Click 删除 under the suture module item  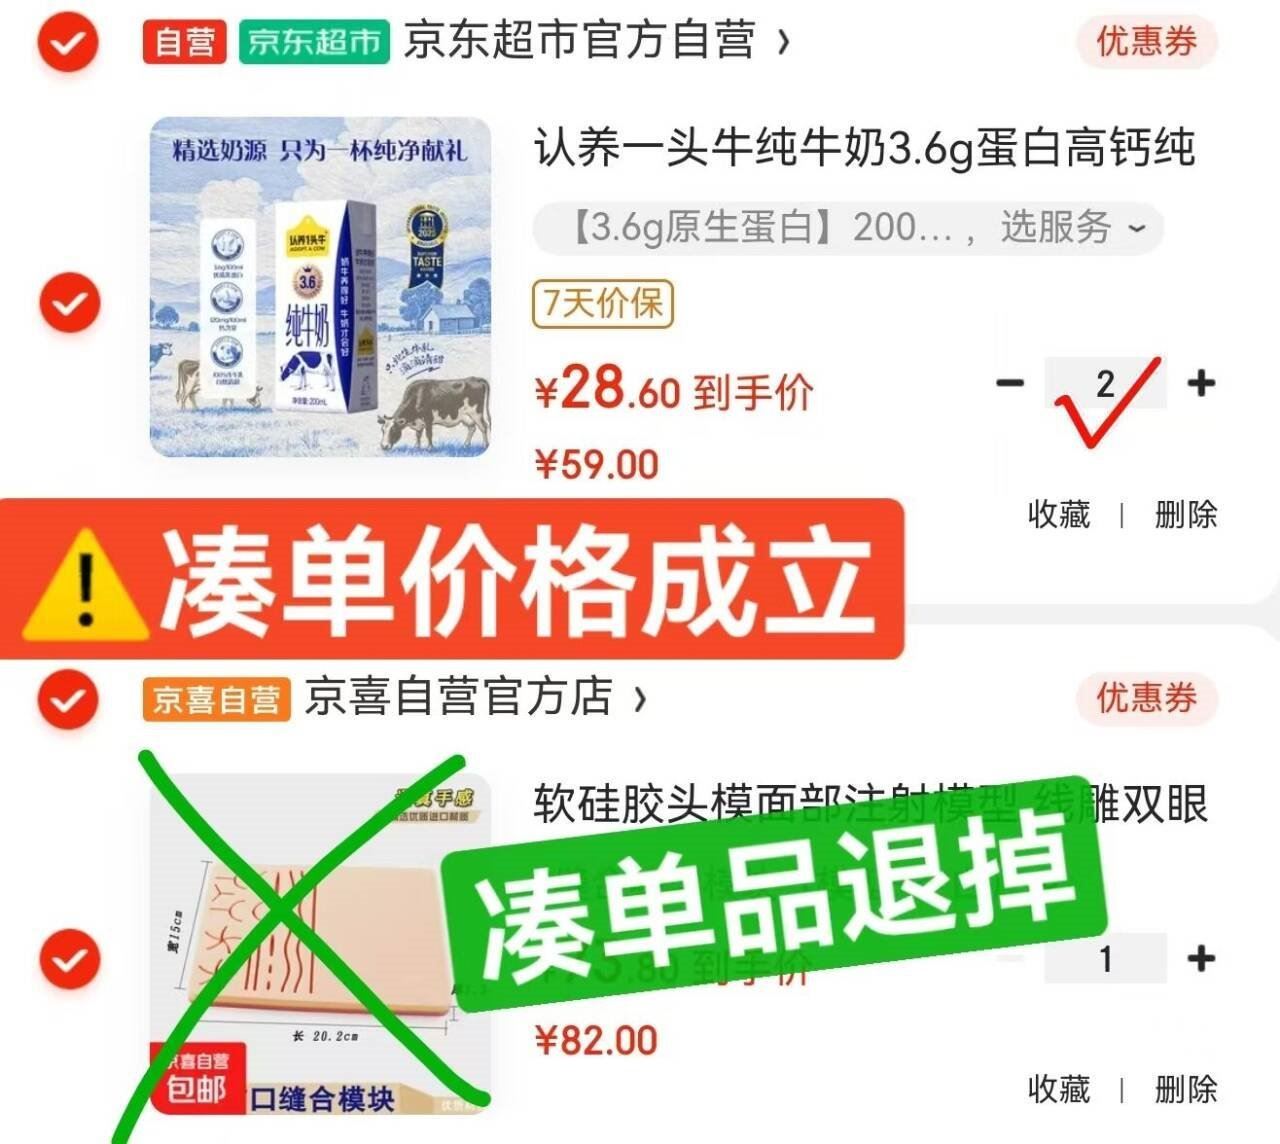1186,1089
